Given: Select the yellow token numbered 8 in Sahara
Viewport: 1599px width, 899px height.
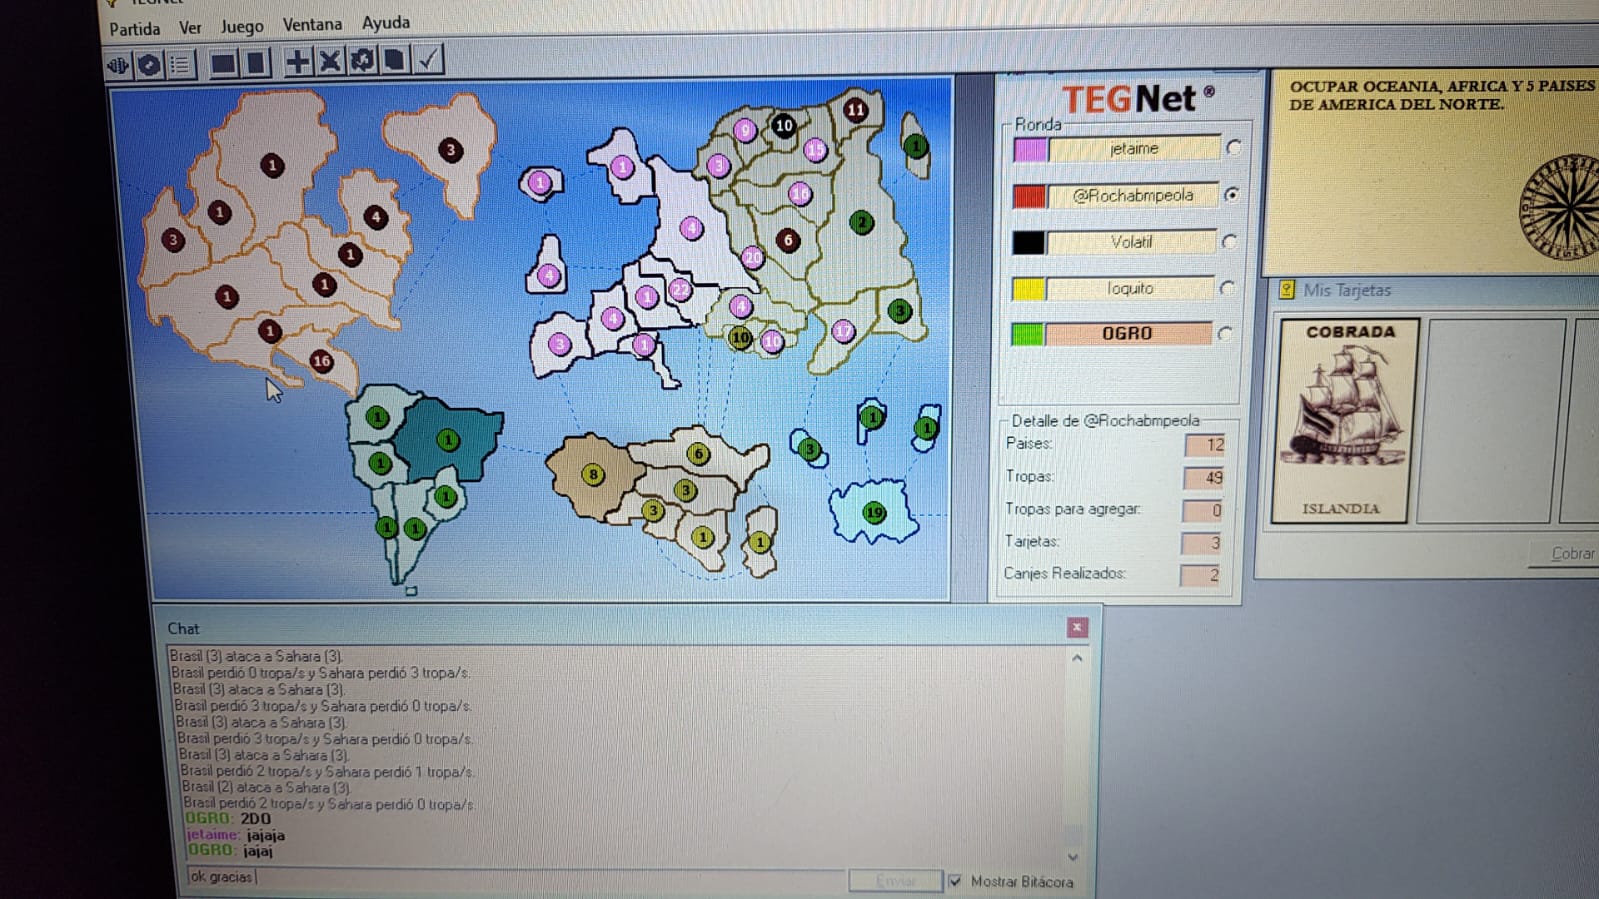Looking at the screenshot, I should point(593,474).
